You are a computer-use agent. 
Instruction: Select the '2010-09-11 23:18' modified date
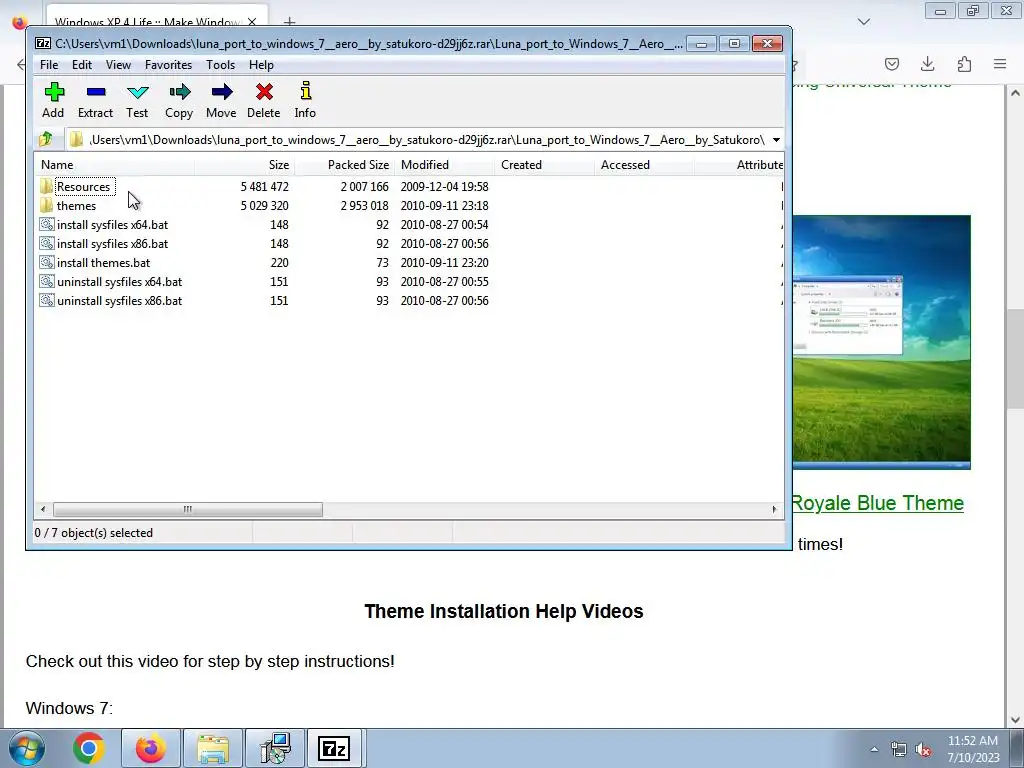pyautogui.click(x=445, y=206)
